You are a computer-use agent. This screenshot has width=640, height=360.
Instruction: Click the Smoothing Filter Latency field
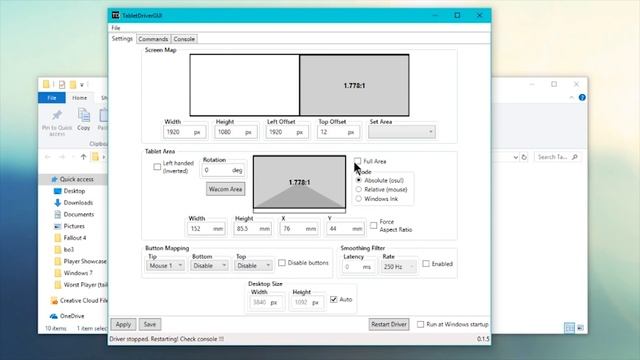358,267
